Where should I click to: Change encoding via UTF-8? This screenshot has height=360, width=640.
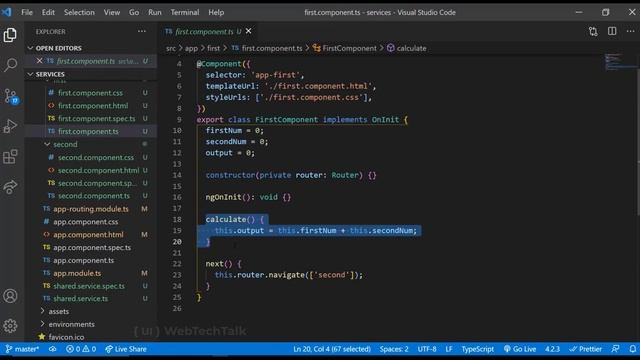(427, 349)
